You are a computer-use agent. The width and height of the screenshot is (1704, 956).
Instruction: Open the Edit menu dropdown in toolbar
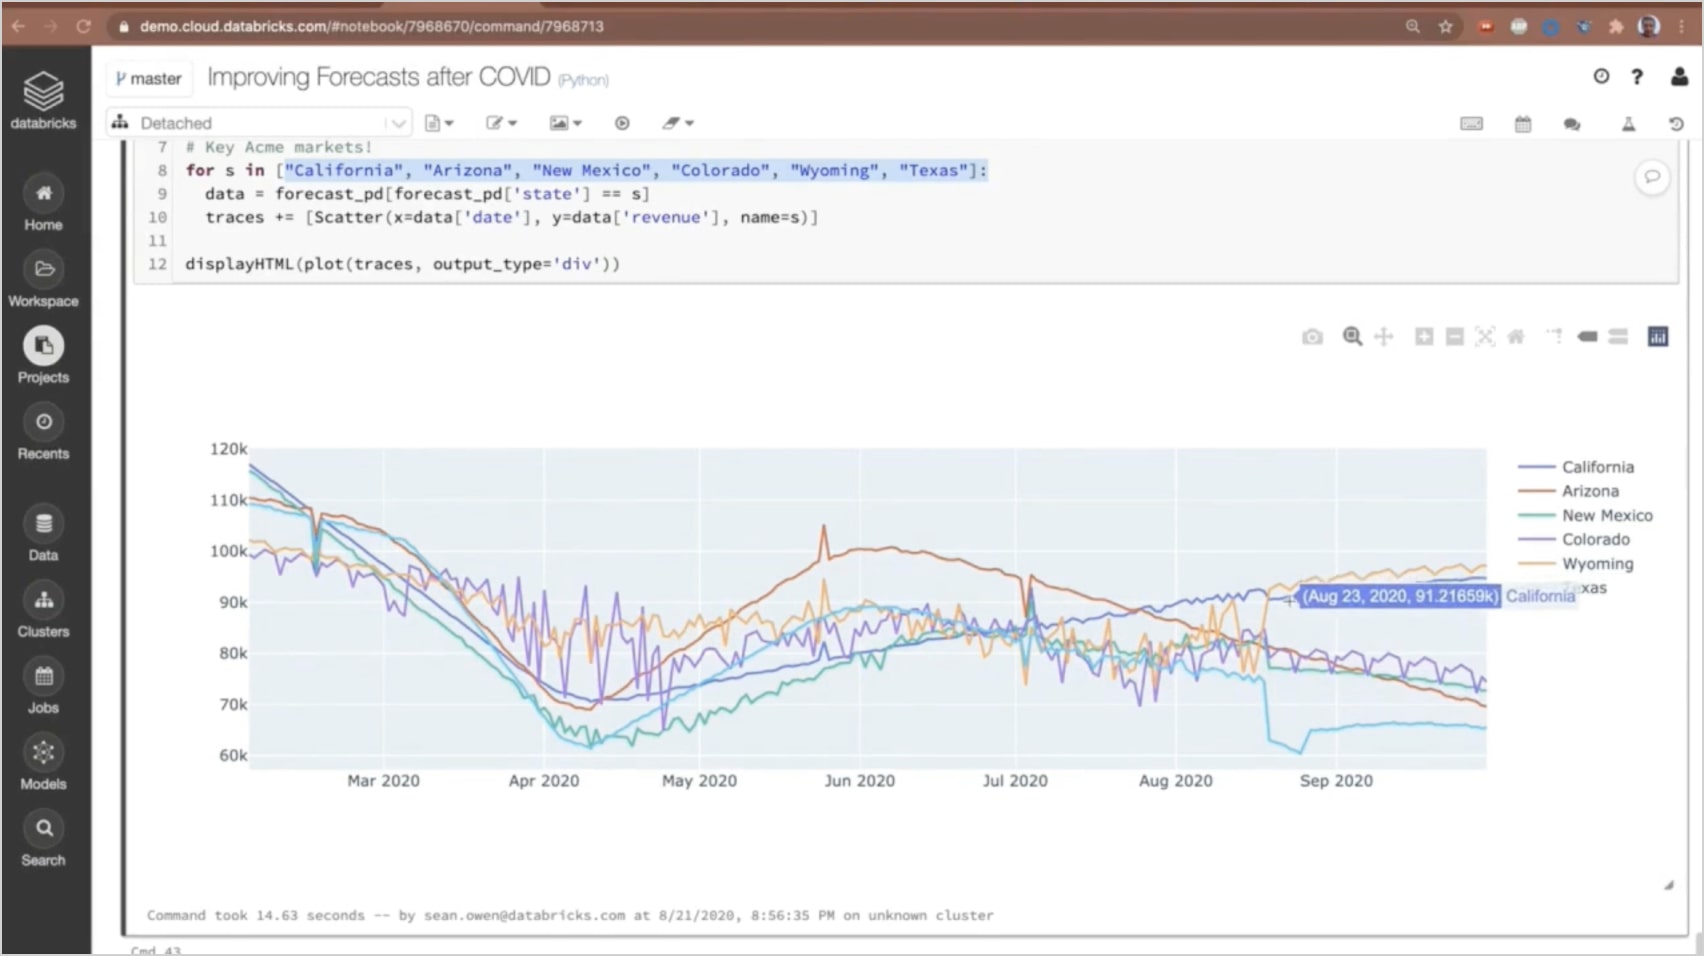click(x=501, y=123)
